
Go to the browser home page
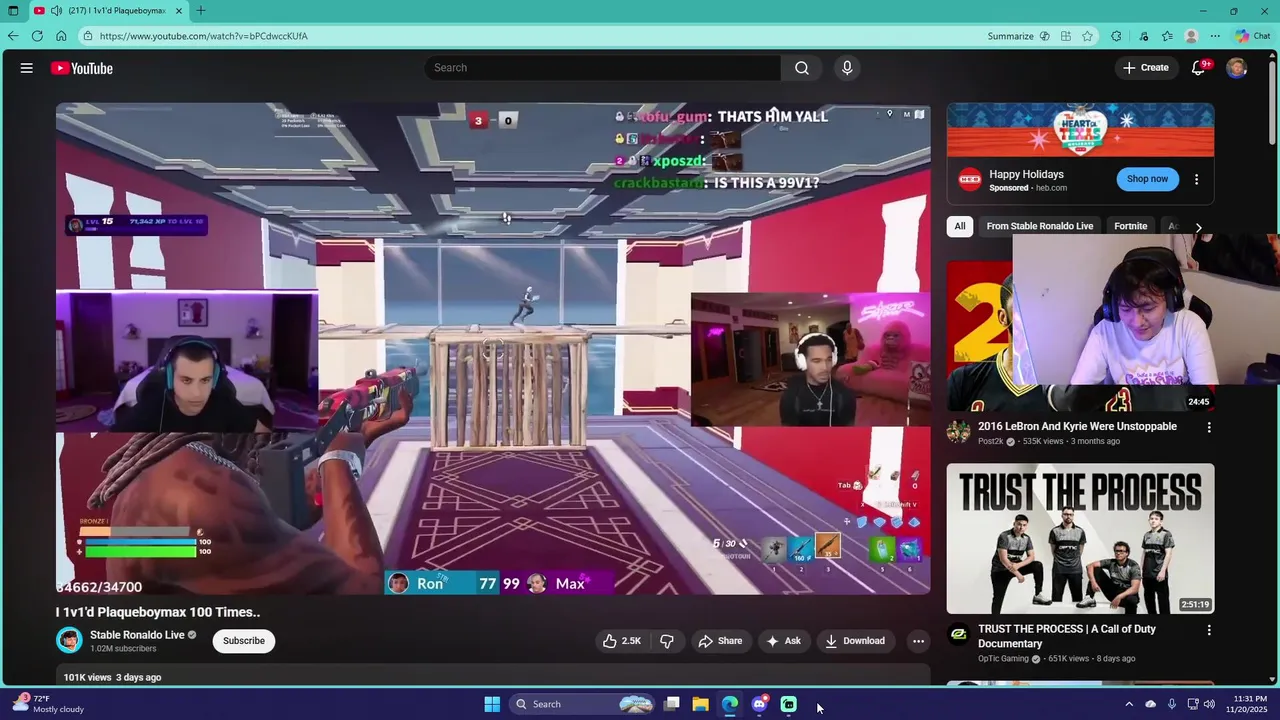tap(61, 36)
